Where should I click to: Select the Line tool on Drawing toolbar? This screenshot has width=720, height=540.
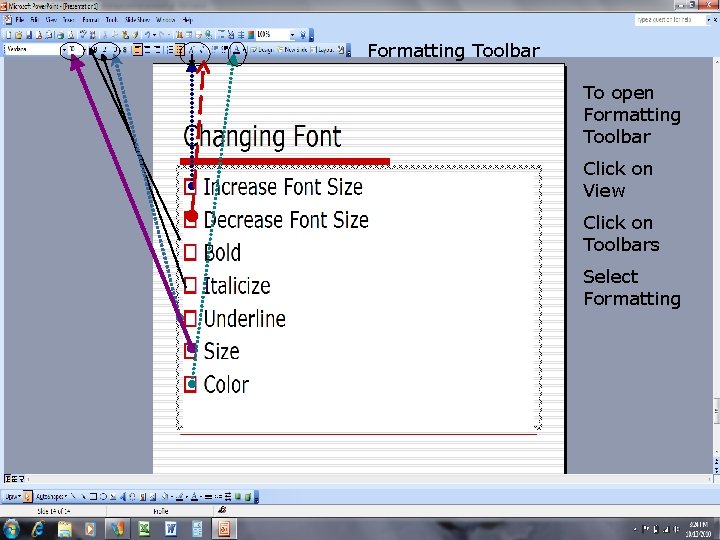tap(73, 496)
